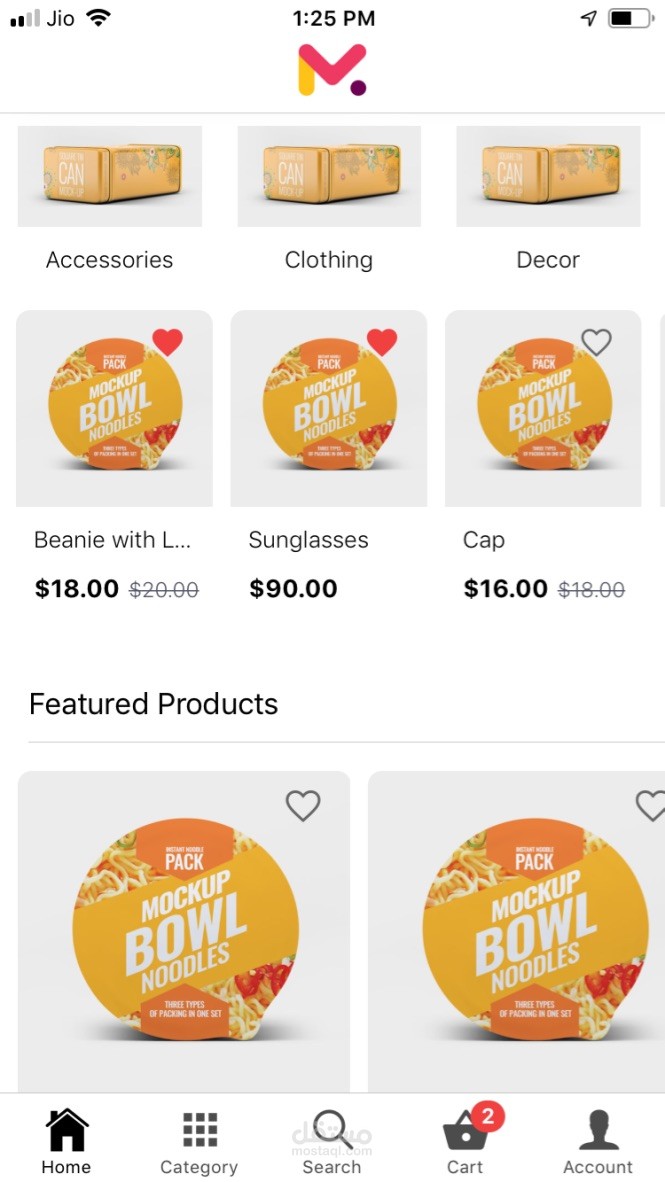The width and height of the screenshot is (665, 1182).
Task: Open the Accessories category image
Action: (110, 176)
